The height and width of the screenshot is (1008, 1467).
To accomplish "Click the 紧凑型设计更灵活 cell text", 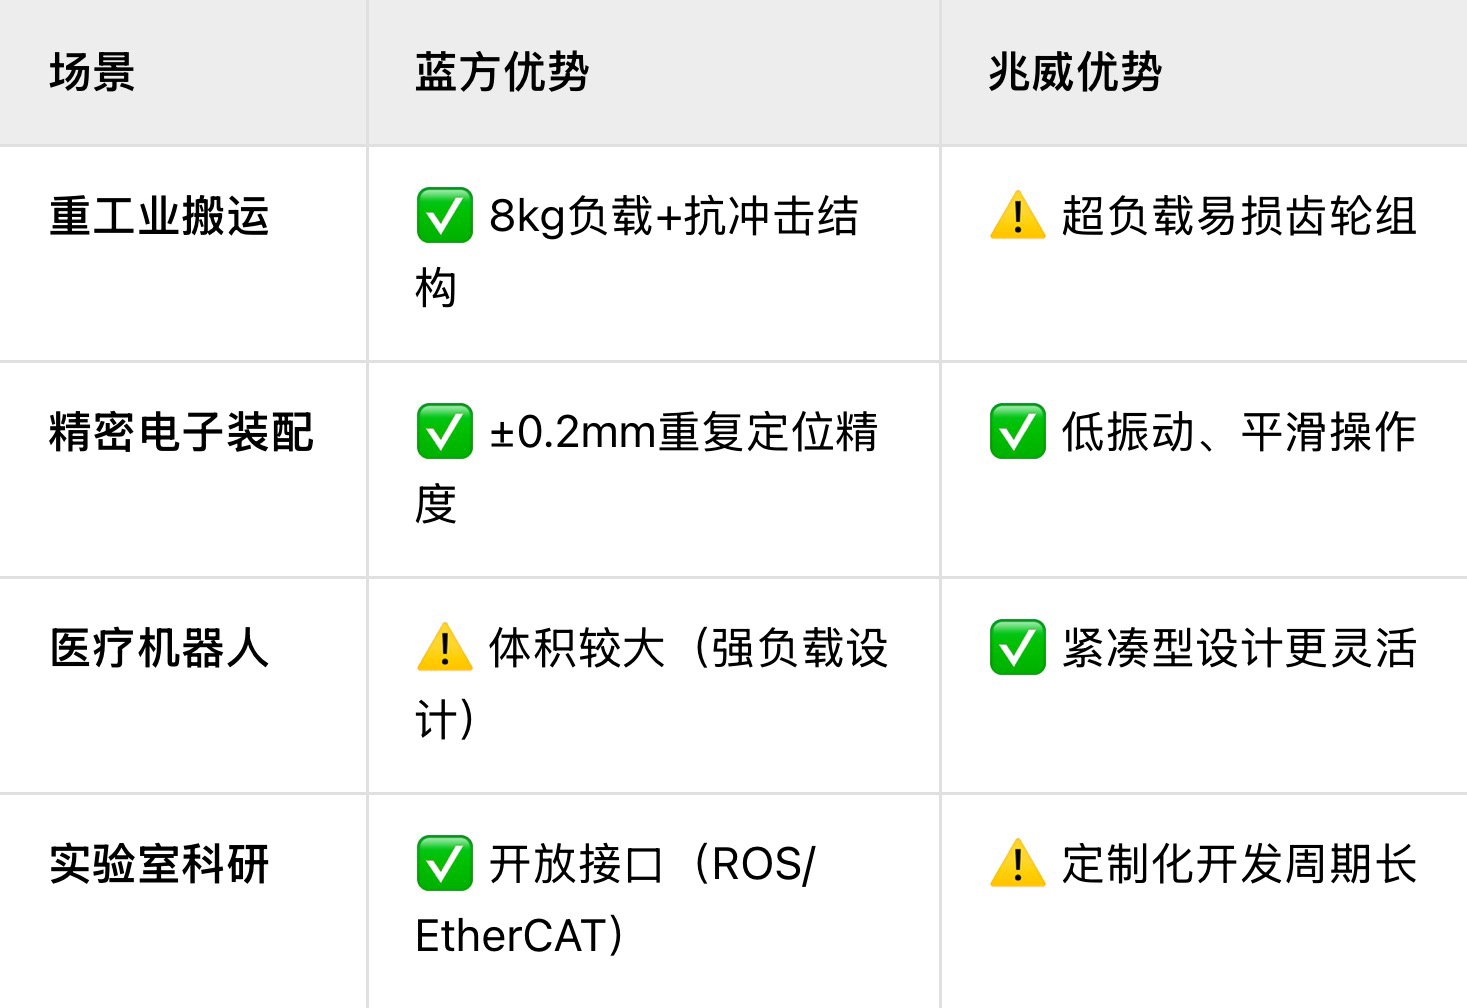I will coord(1239,648).
